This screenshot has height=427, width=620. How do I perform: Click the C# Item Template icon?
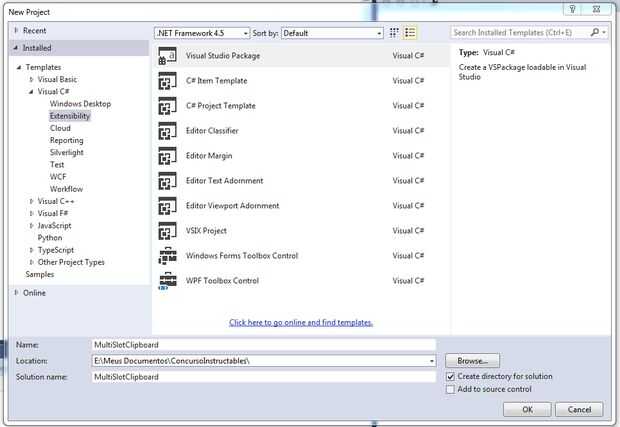[167, 81]
